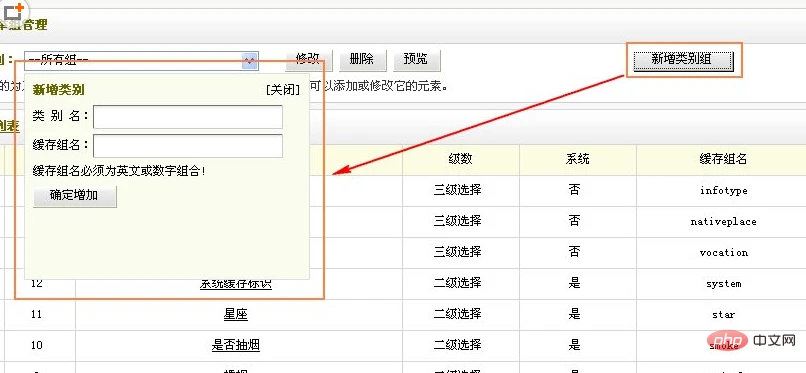Select the infotype cache name cell
Viewport: 806px width, 373px height.
[723, 191]
